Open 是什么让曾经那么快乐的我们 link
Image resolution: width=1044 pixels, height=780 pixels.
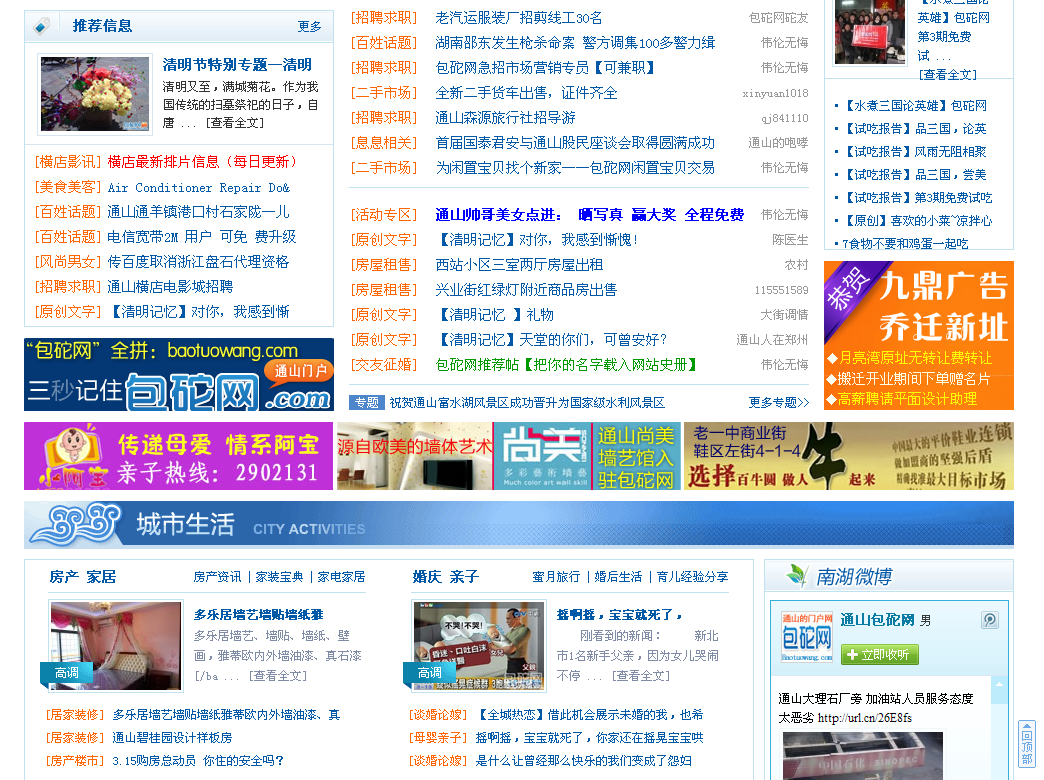pyautogui.click(x=583, y=761)
